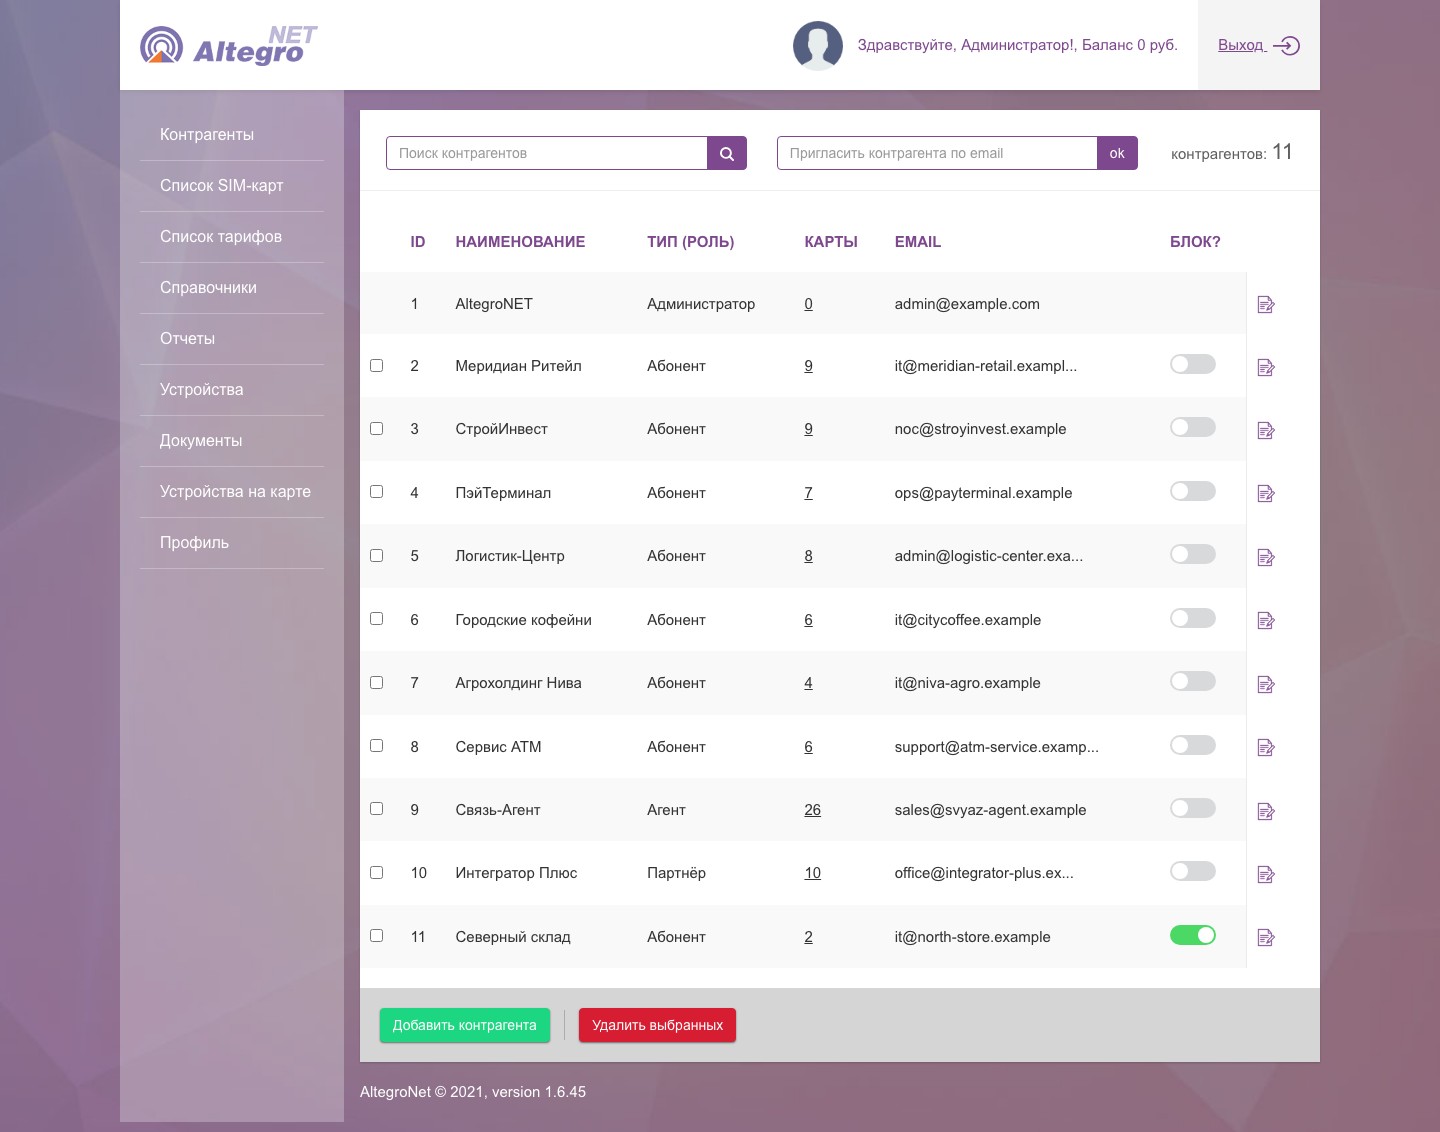
Task: Open edit icon for ПэйТерминал
Action: click(x=1266, y=494)
